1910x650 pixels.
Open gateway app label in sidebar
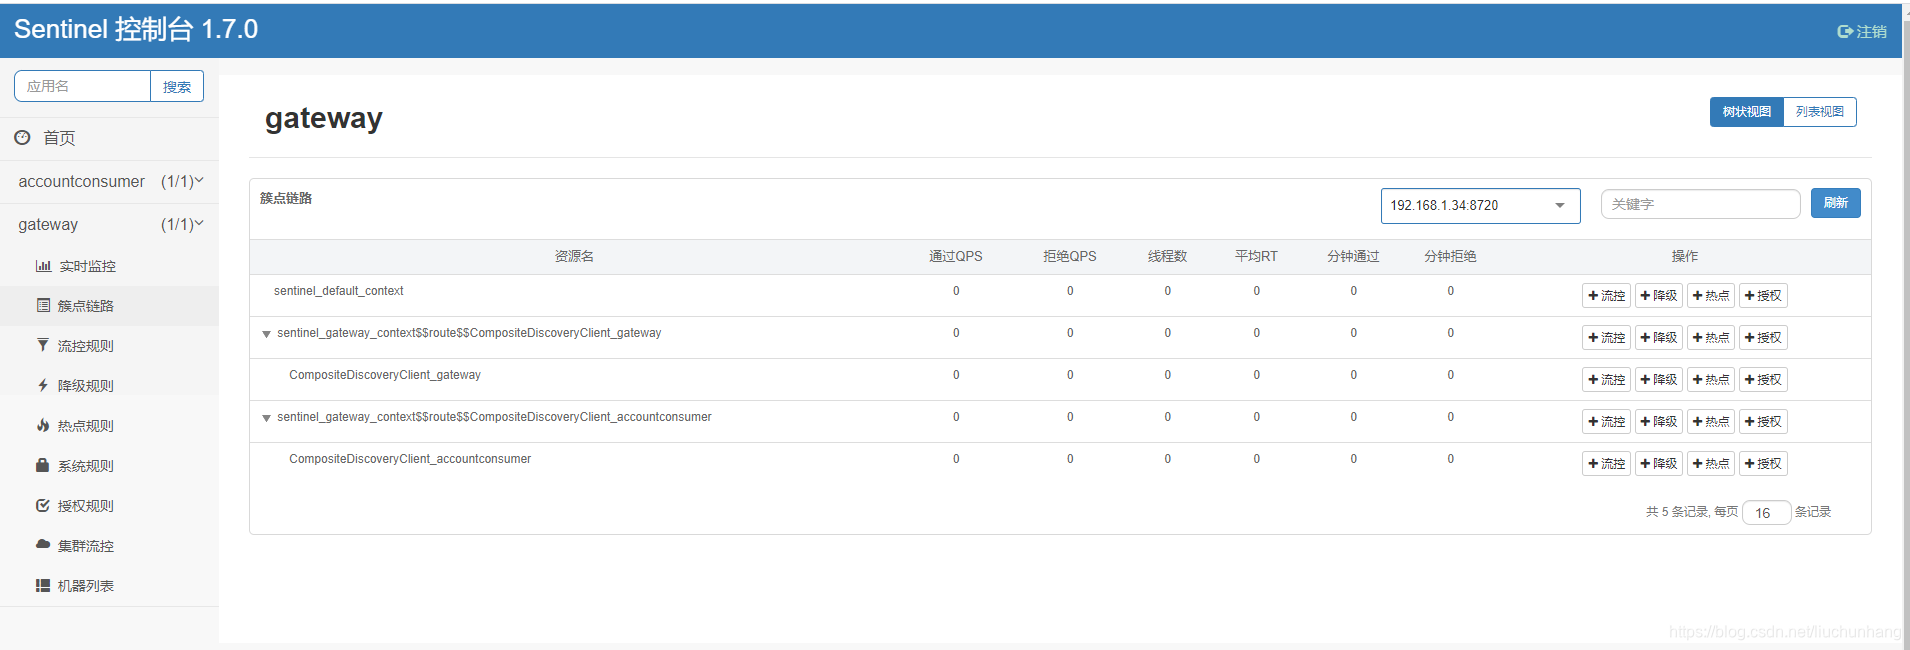click(48, 225)
